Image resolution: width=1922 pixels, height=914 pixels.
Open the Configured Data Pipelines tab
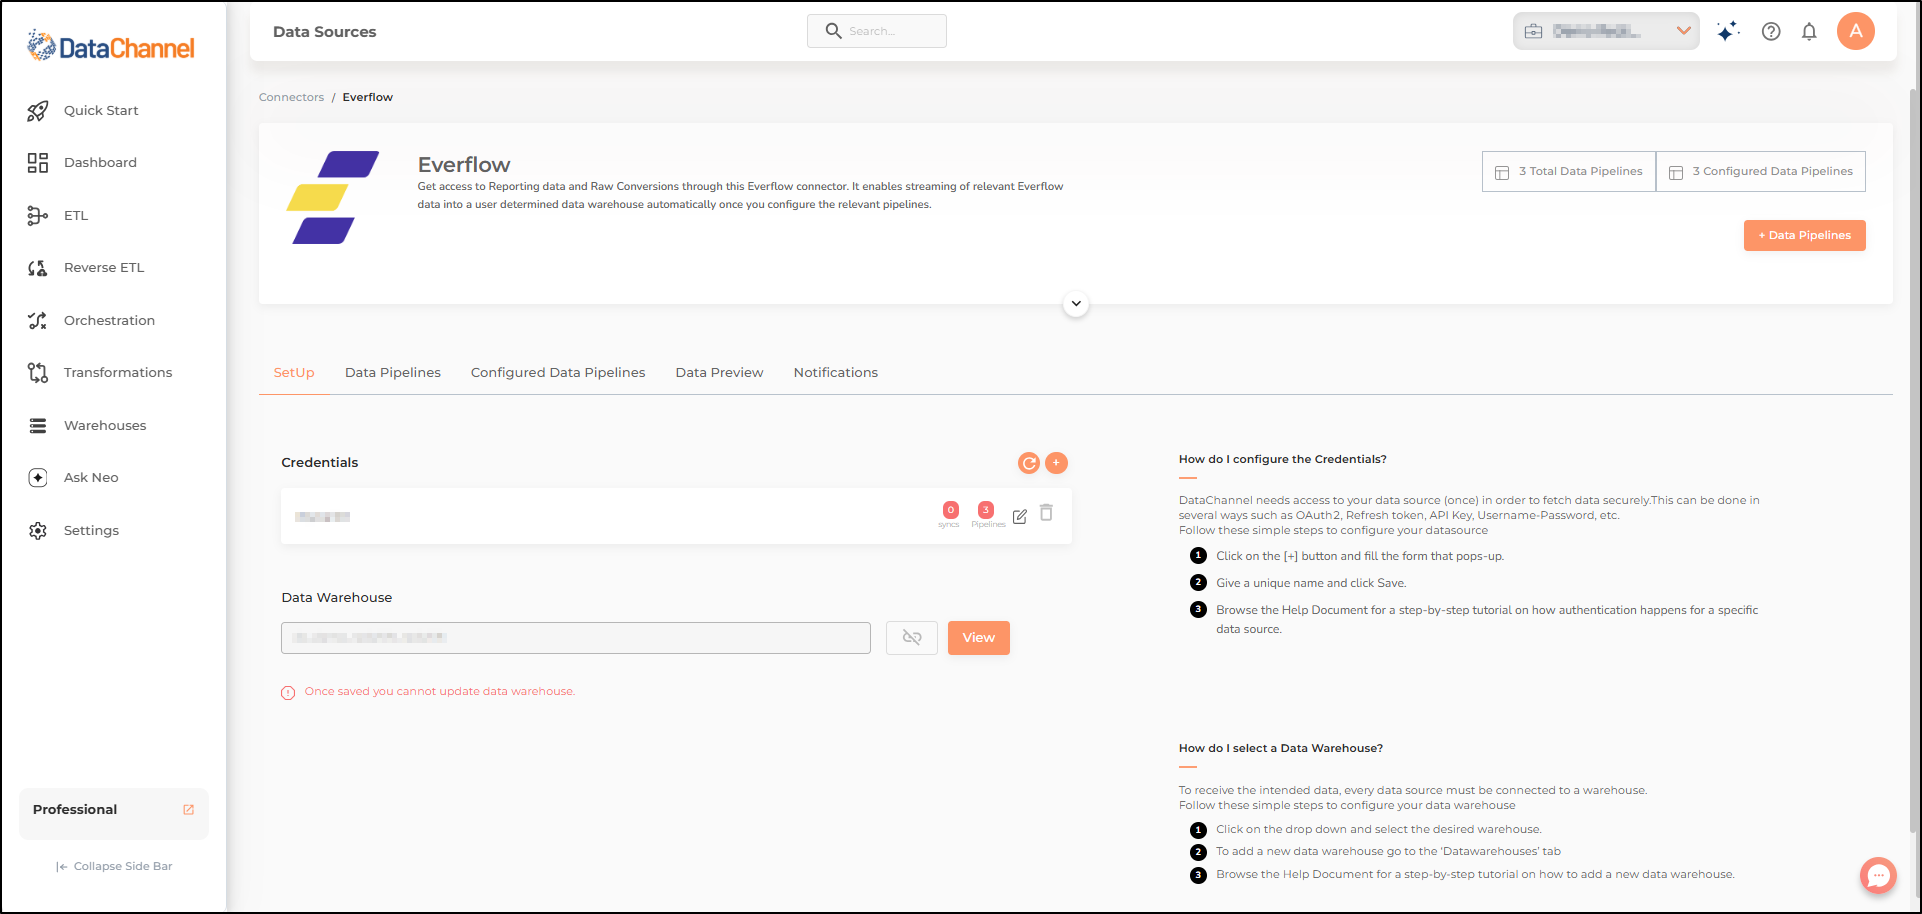[x=558, y=373]
